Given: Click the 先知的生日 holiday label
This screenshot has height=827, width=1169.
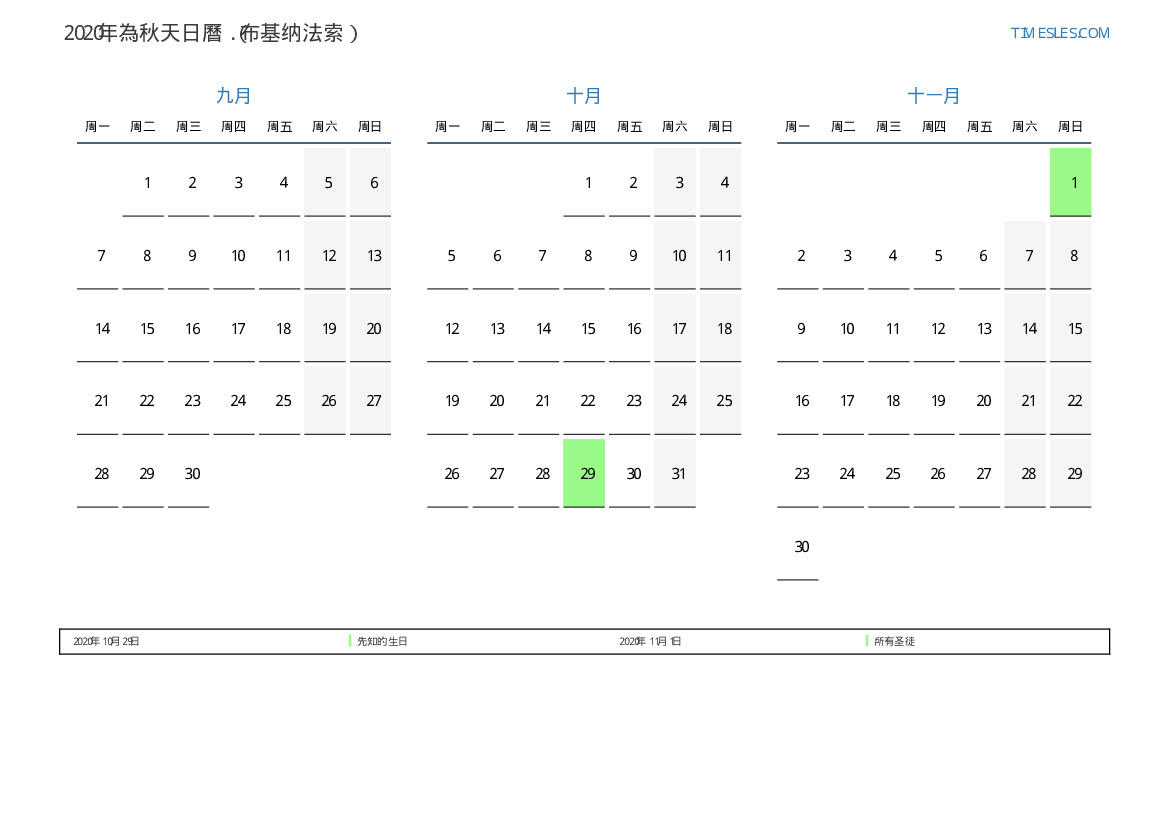Looking at the screenshot, I should click(x=383, y=641).
